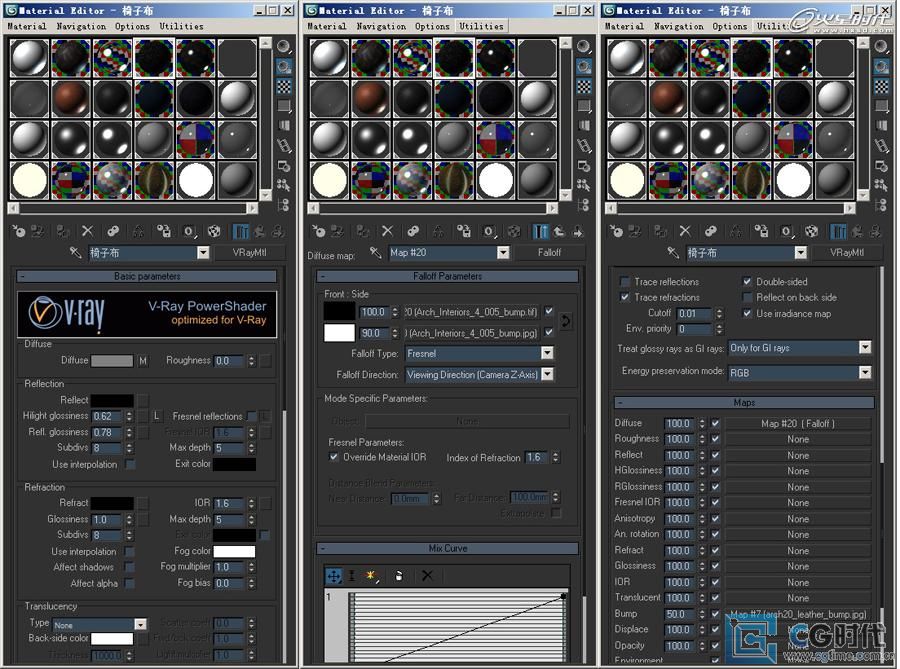Open Map #20 (Falloff) diffuse map slot
Viewport: 900px width, 669px height.
pyautogui.click(x=798, y=423)
